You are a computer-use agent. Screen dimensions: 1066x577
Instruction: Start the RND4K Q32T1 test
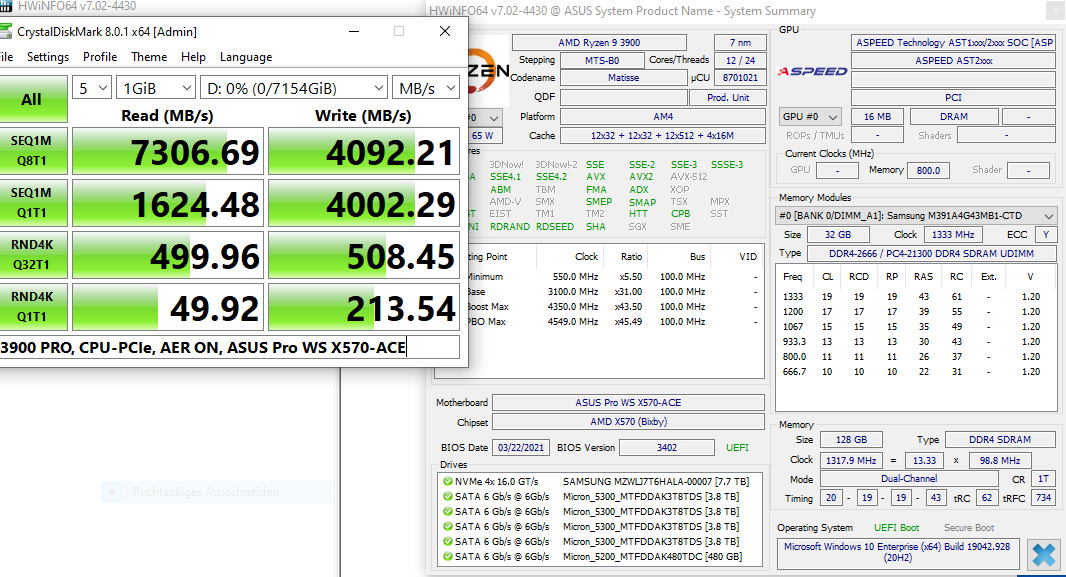click(x=32, y=255)
